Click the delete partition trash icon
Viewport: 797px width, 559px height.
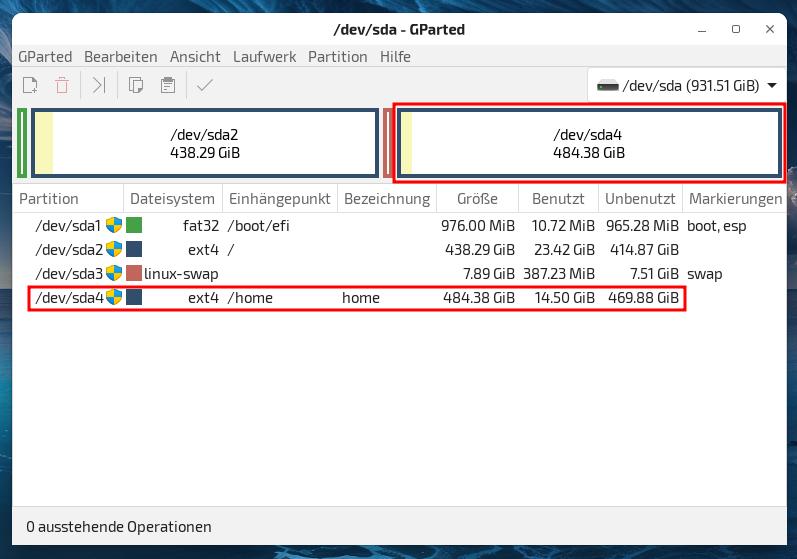pyautogui.click(x=62, y=86)
